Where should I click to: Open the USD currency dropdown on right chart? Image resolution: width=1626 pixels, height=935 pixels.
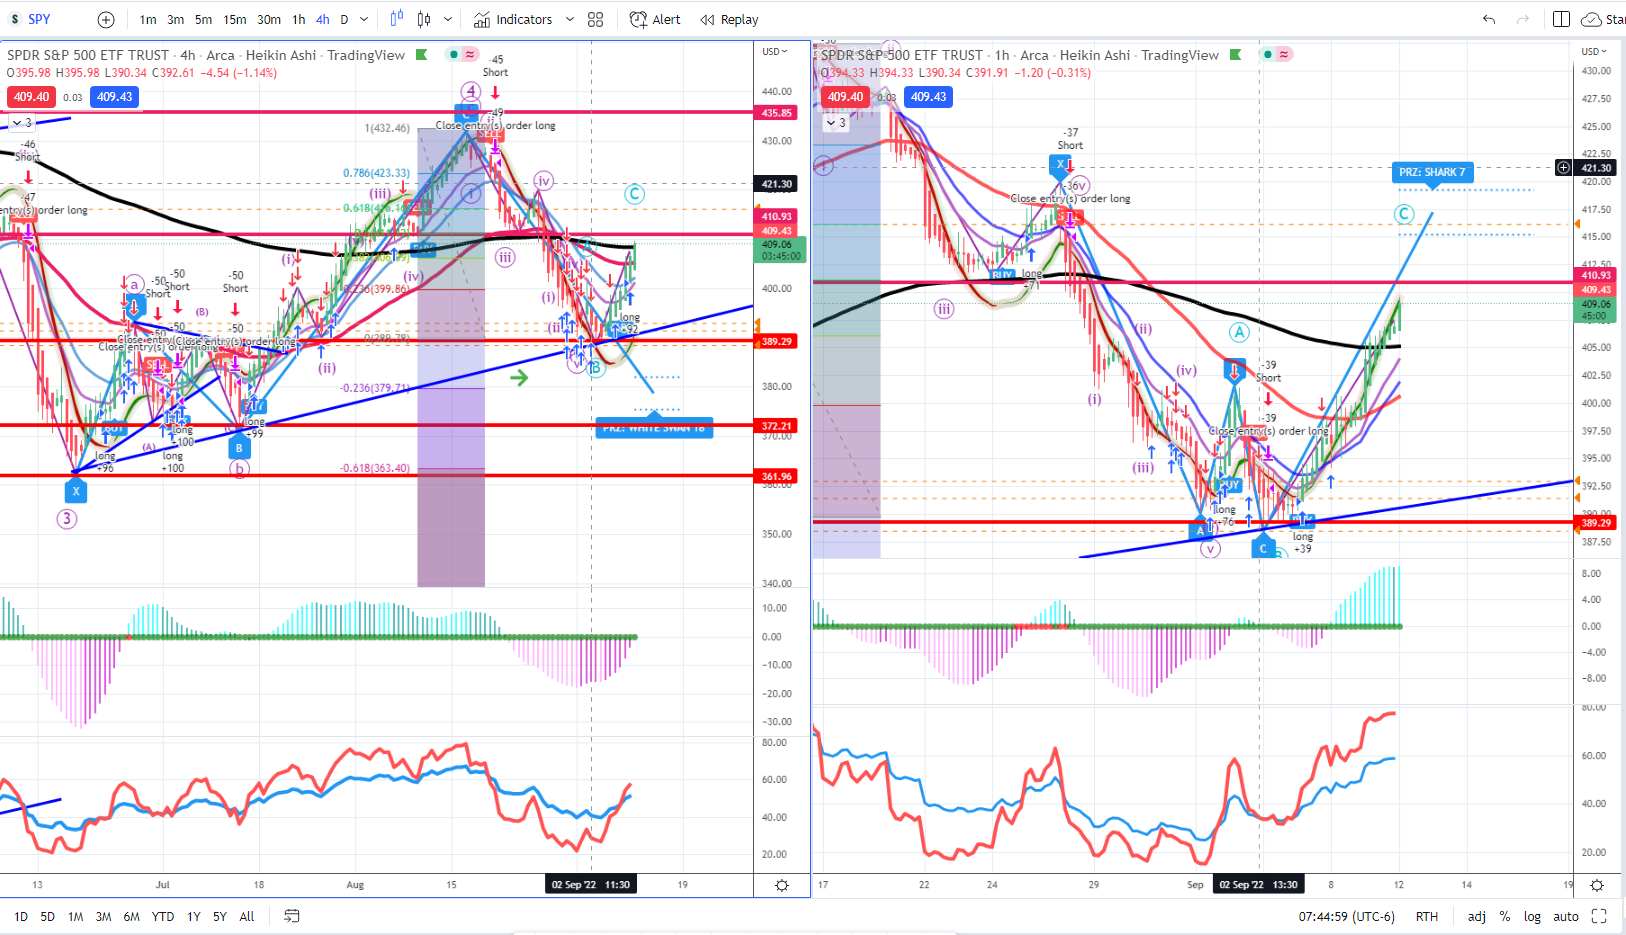pos(1594,51)
